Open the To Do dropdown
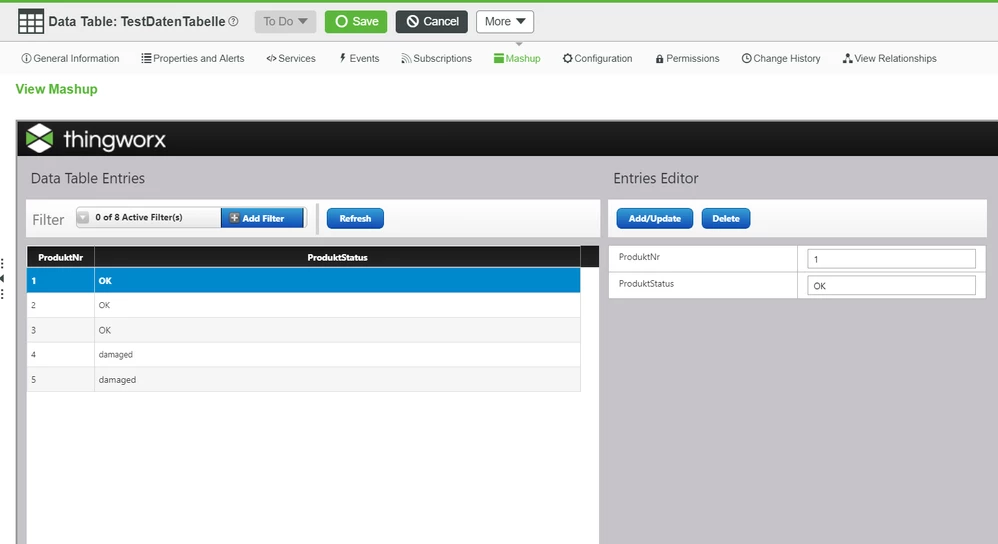Image resolution: width=998 pixels, height=544 pixels. [x=285, y=22]
